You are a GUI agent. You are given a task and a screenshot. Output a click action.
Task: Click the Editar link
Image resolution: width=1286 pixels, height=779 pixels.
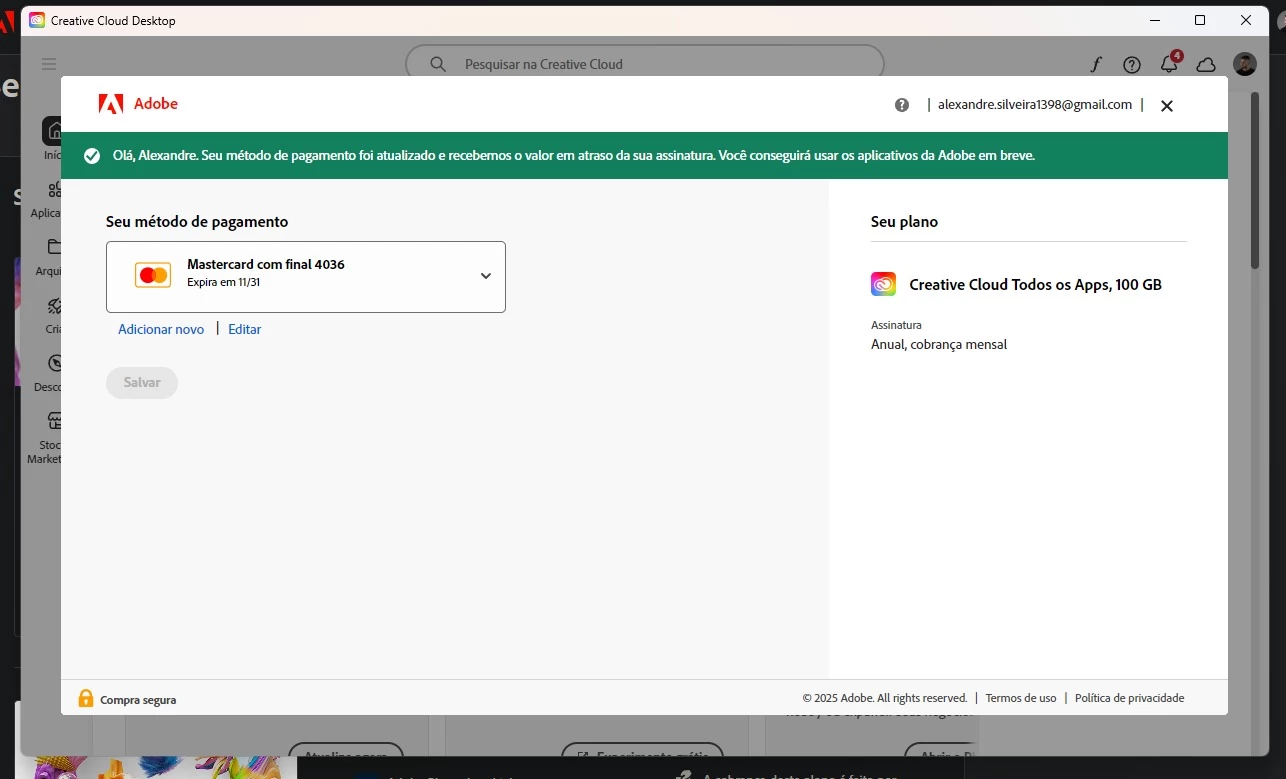pyautogui.click(x=244, y=329)
